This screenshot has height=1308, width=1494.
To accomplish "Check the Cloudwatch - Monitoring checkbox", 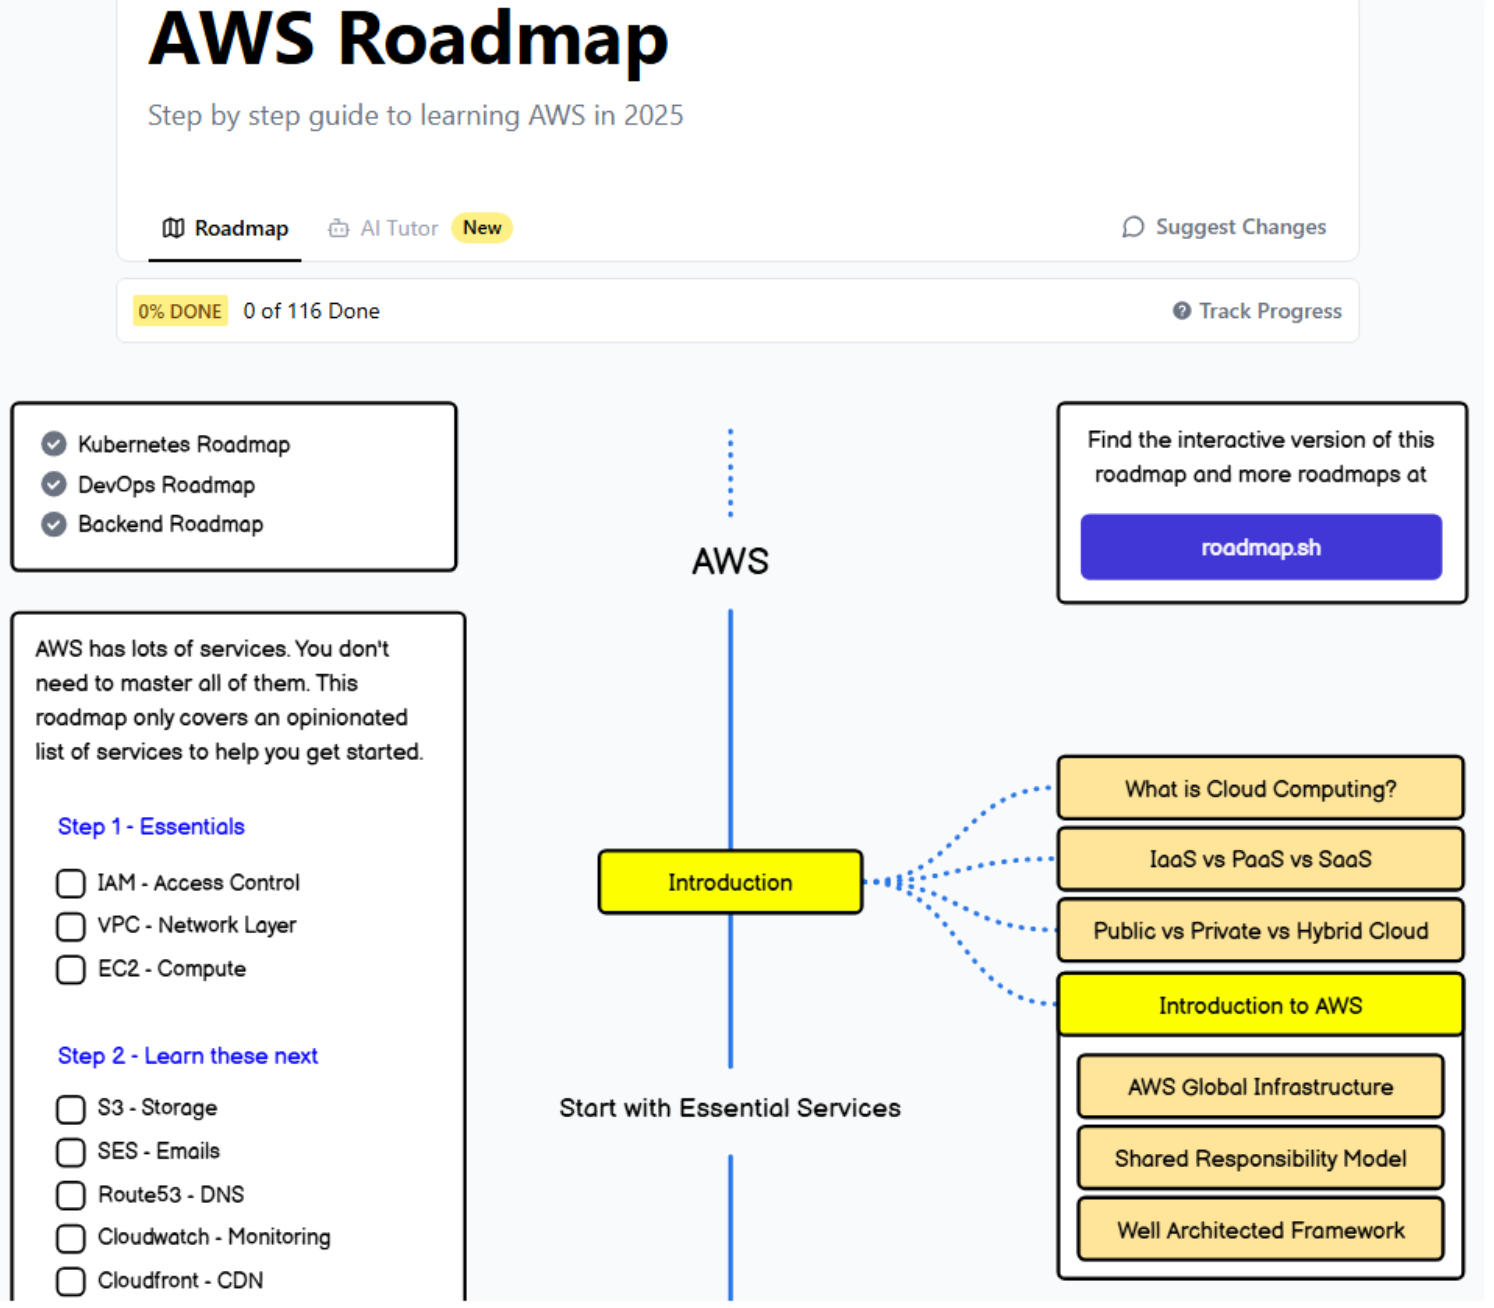I will (70, 1238).
